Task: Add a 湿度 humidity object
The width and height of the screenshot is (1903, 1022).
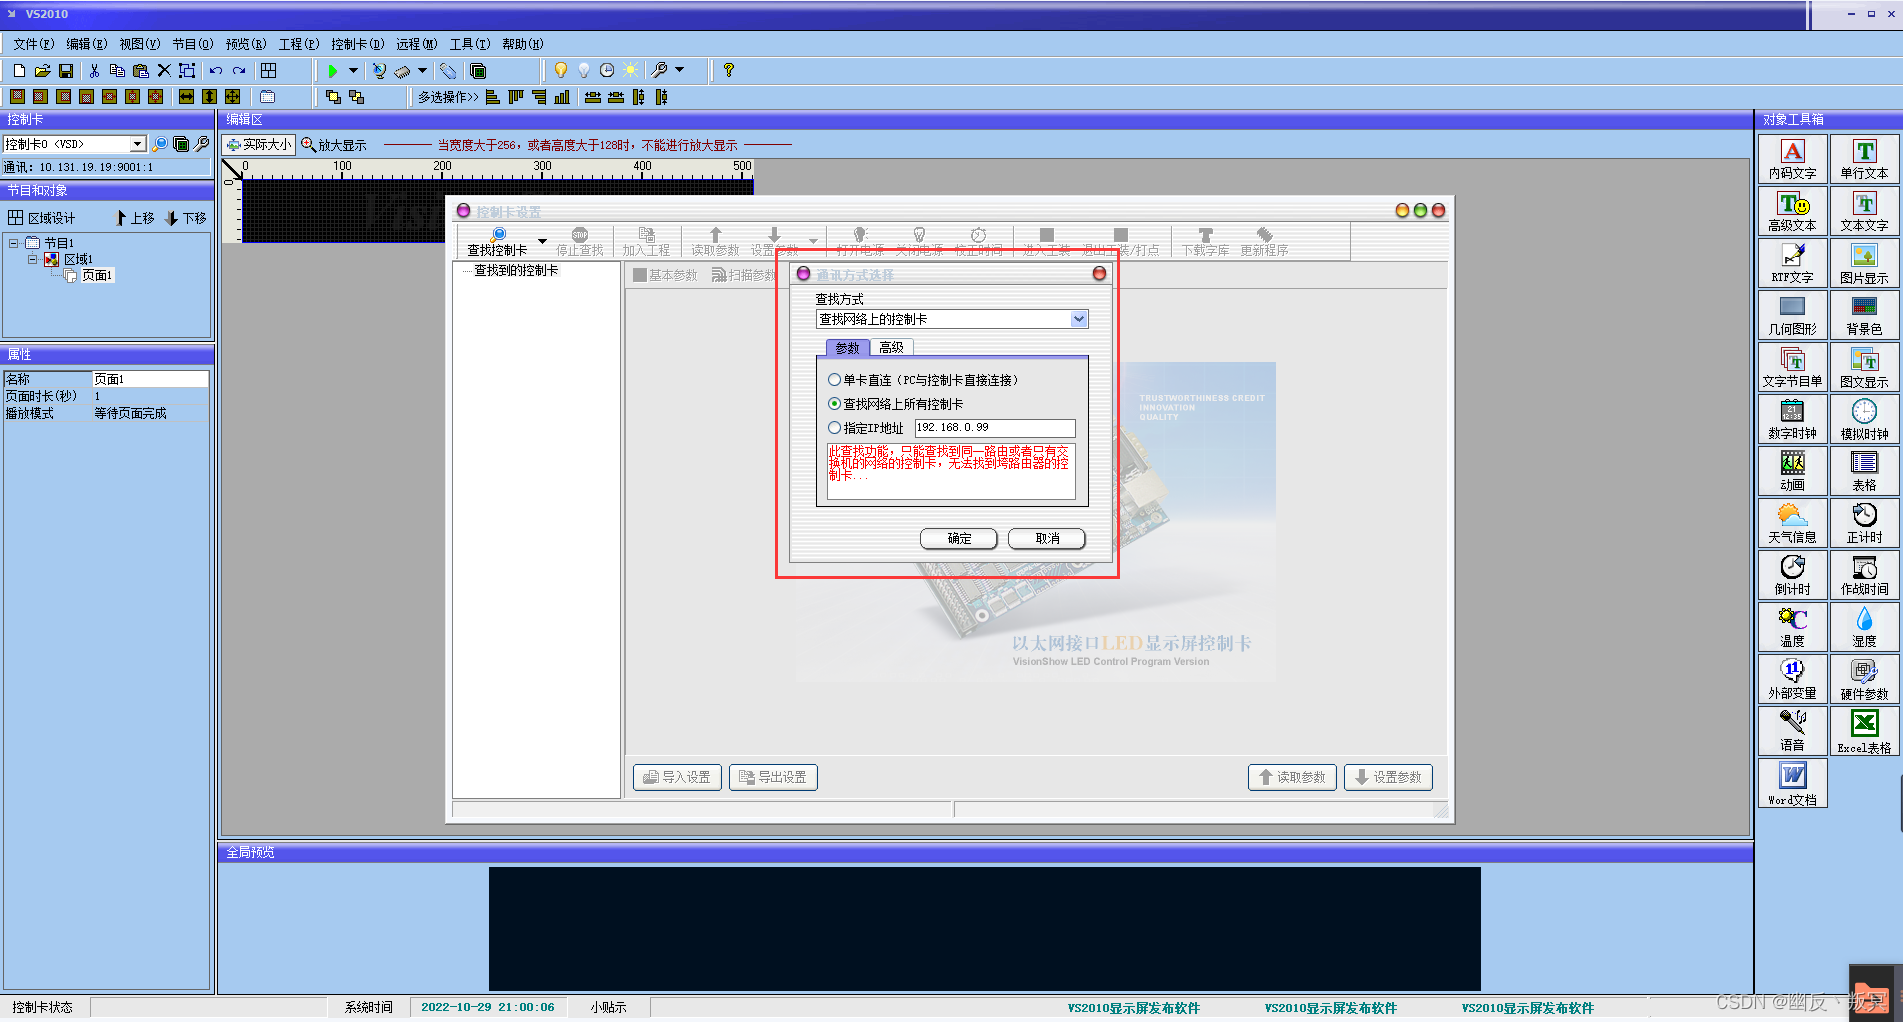Action: [x=1865, y=627]
